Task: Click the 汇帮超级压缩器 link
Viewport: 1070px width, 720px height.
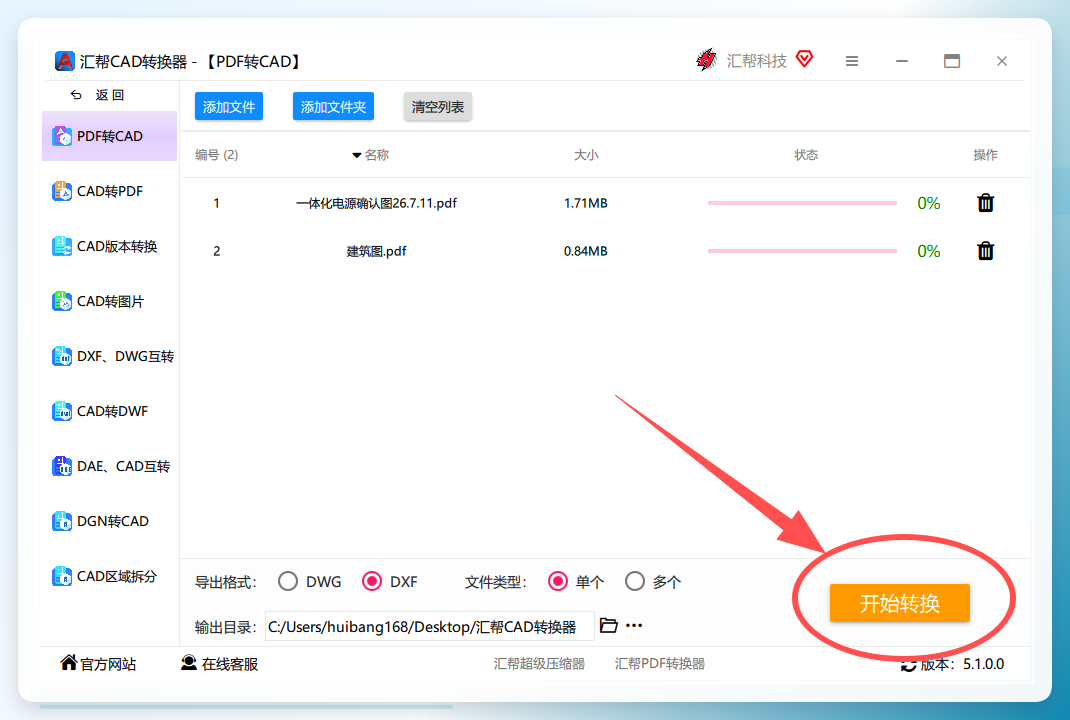Action: tap(539, 663)
